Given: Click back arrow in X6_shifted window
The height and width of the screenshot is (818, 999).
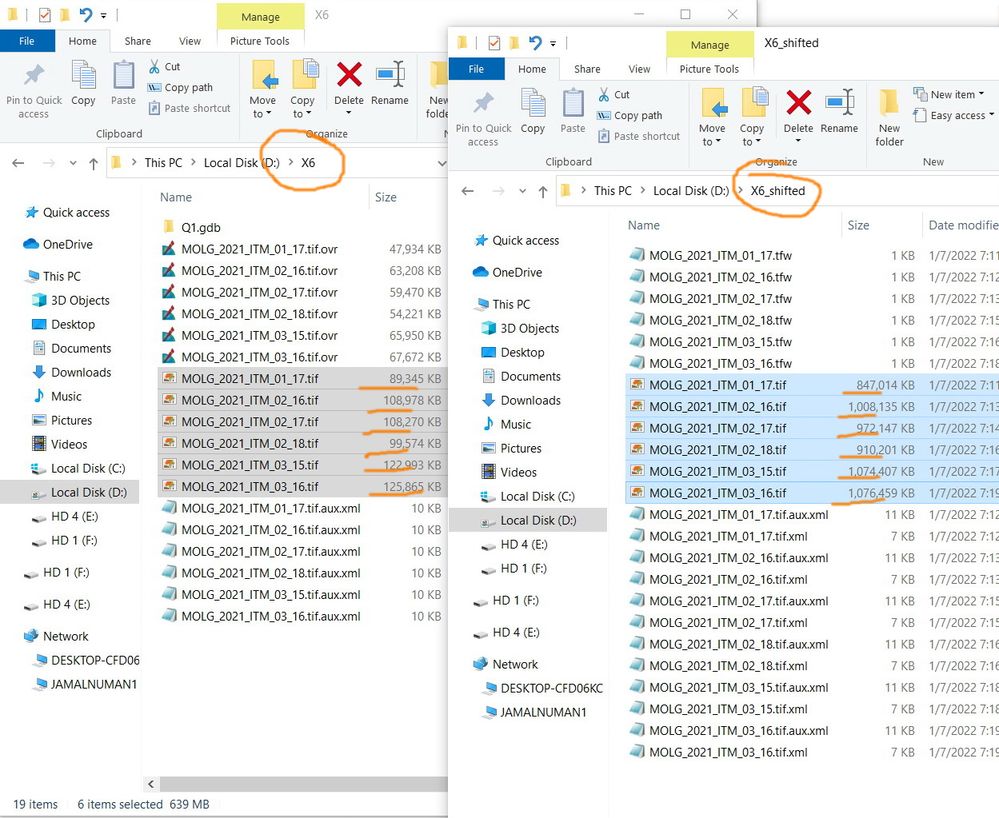Looking at the screenshot, I should (468, 191).
